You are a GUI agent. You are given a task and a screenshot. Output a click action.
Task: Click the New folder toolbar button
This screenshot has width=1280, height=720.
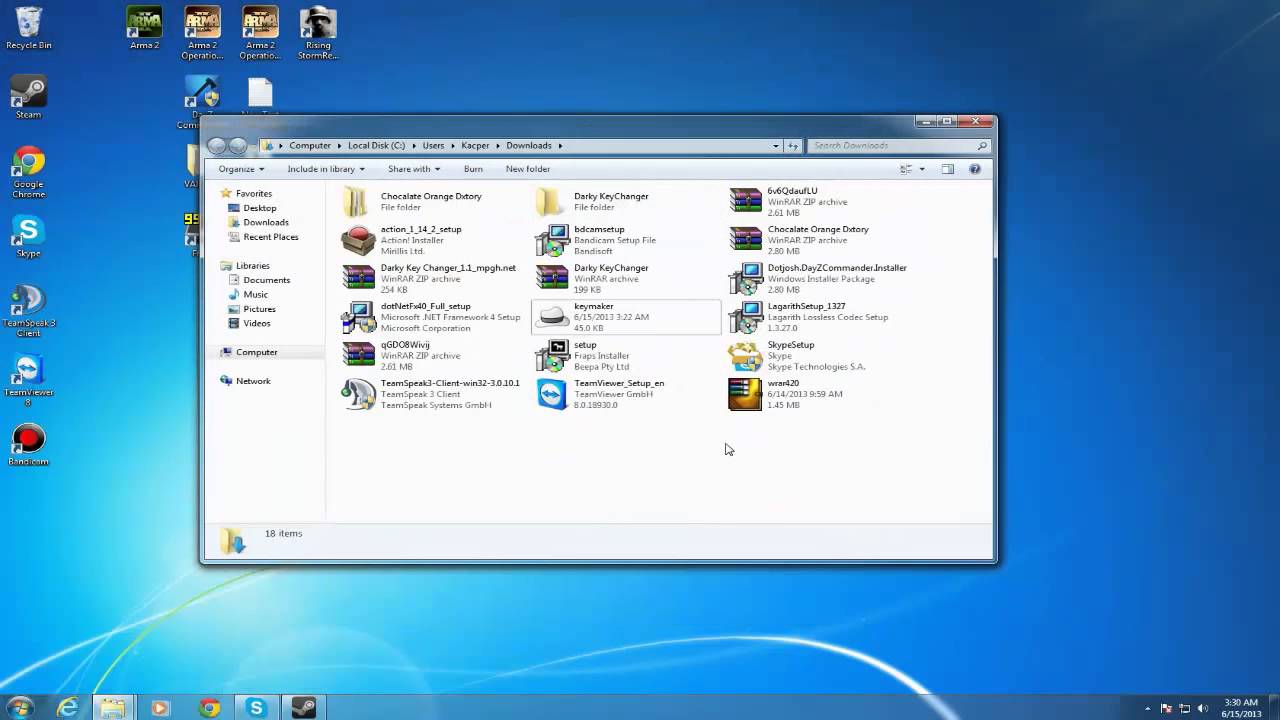pos(528,169)
